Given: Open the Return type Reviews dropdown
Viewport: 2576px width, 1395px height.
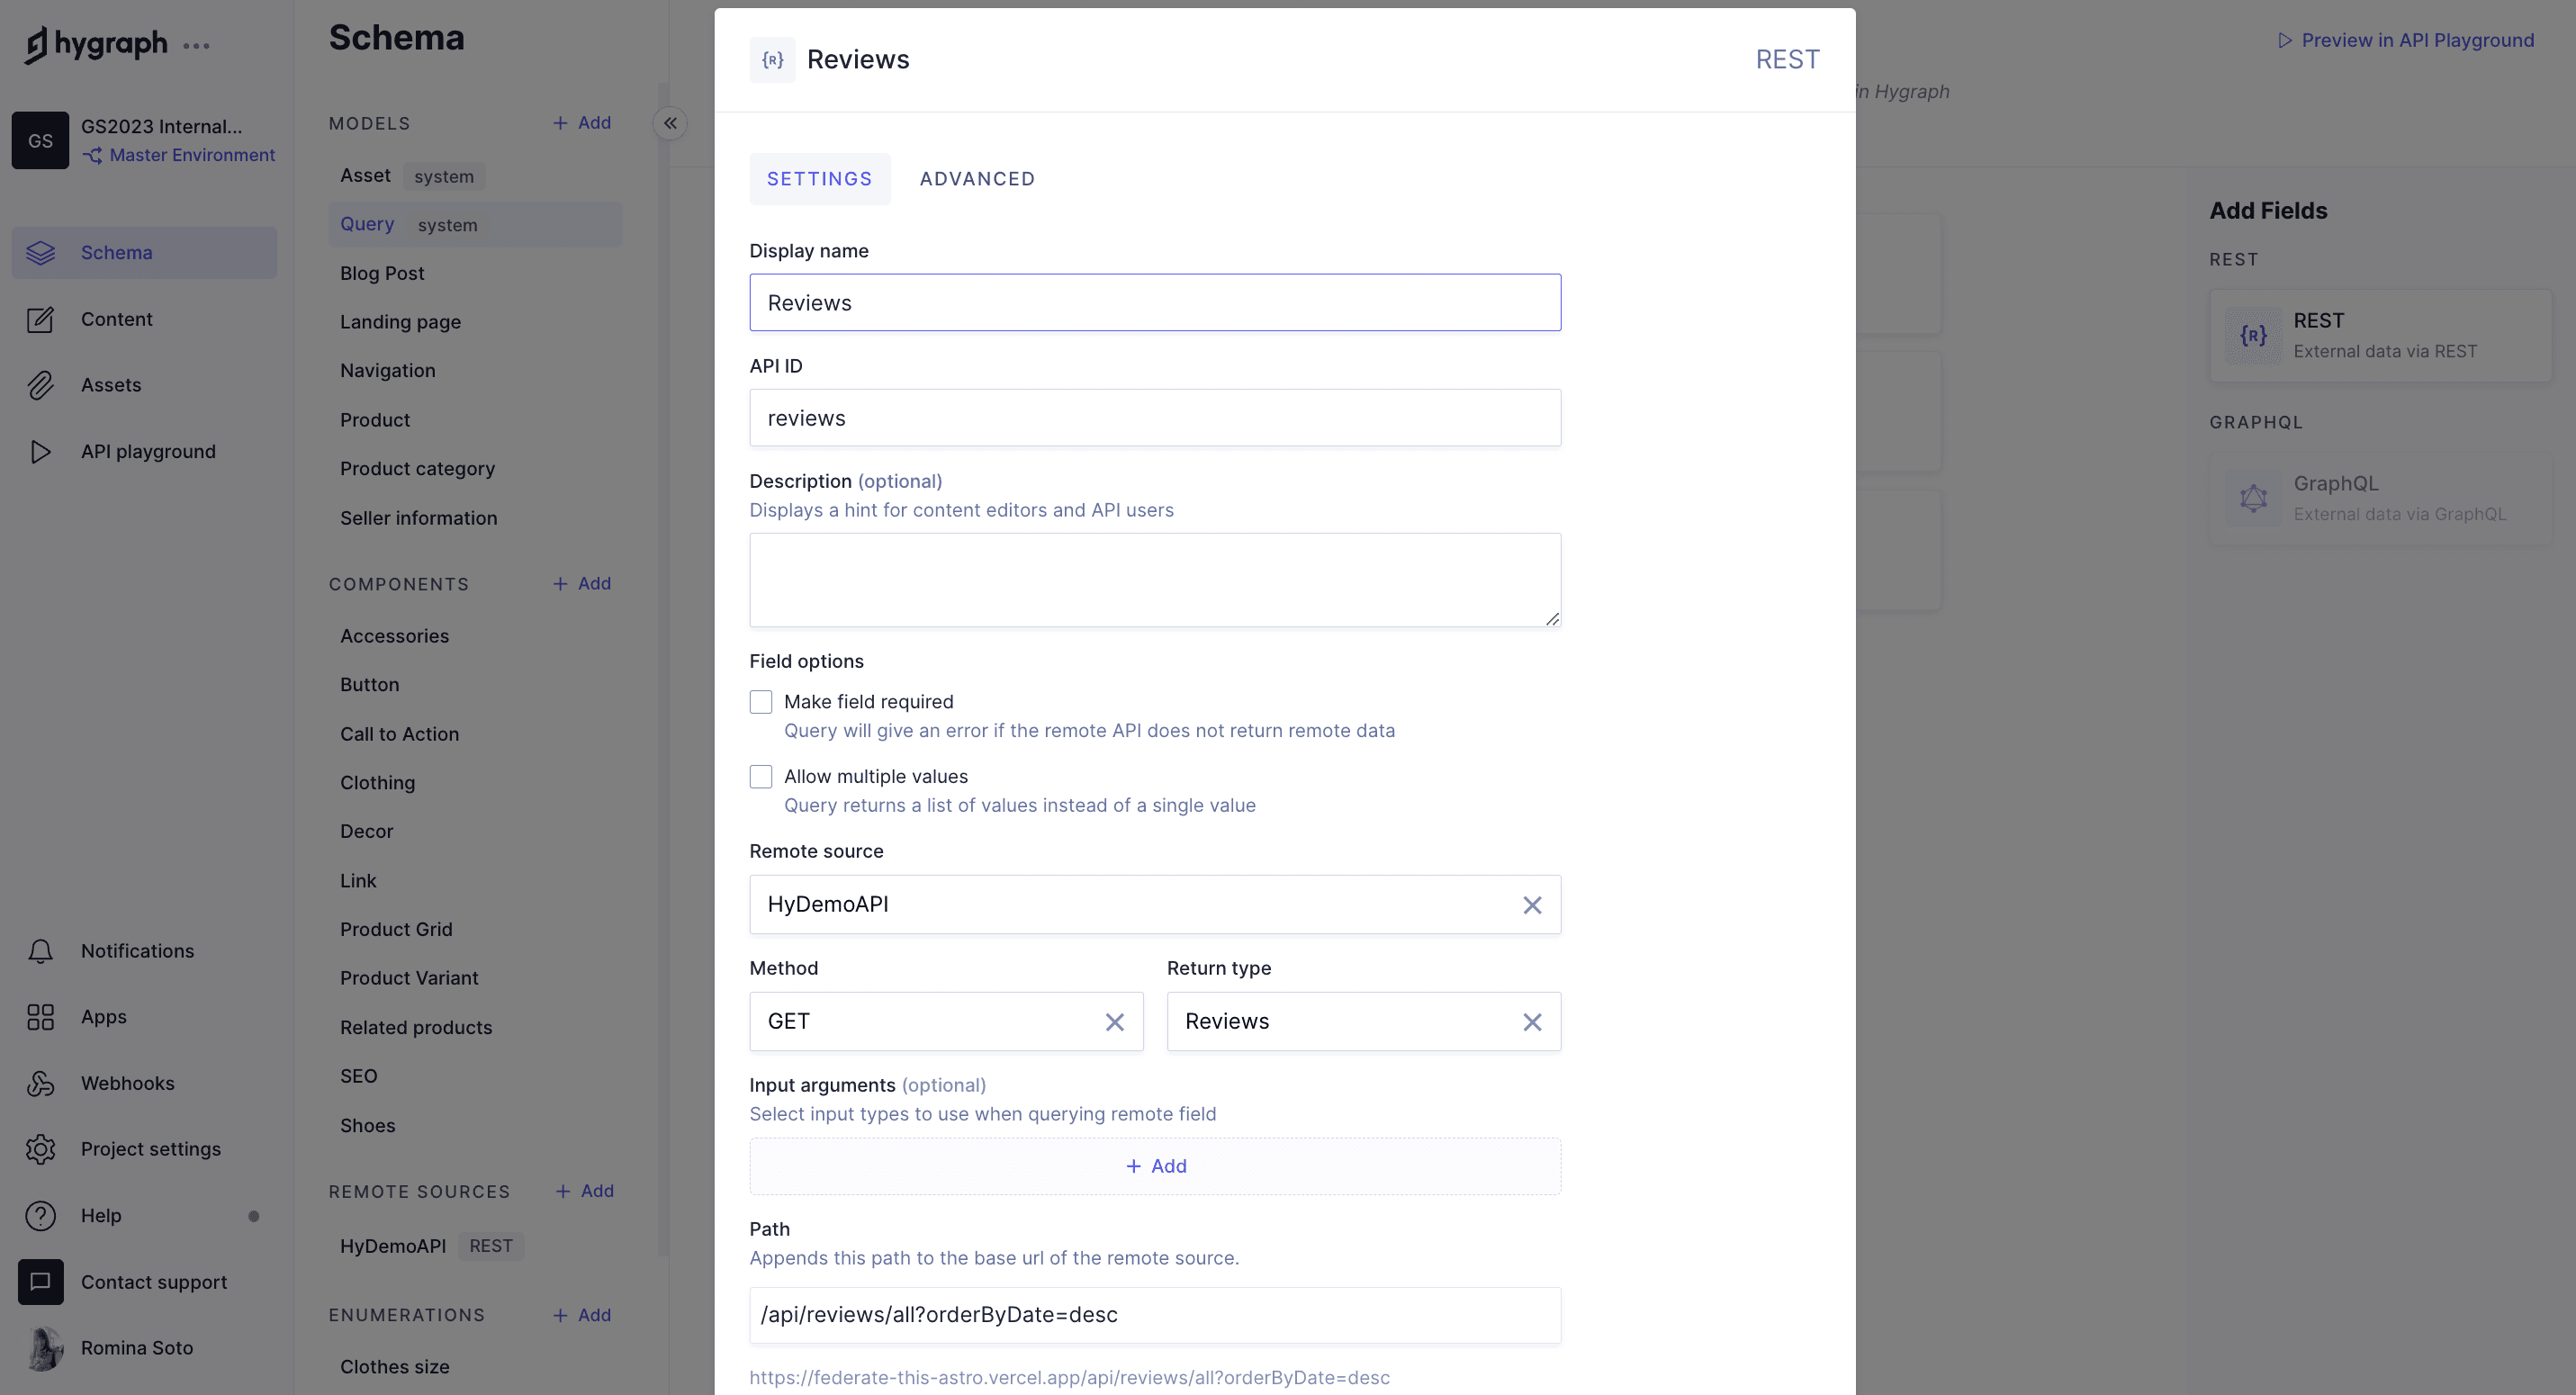Looking at the screenshot, I should click(1340, 1021).
